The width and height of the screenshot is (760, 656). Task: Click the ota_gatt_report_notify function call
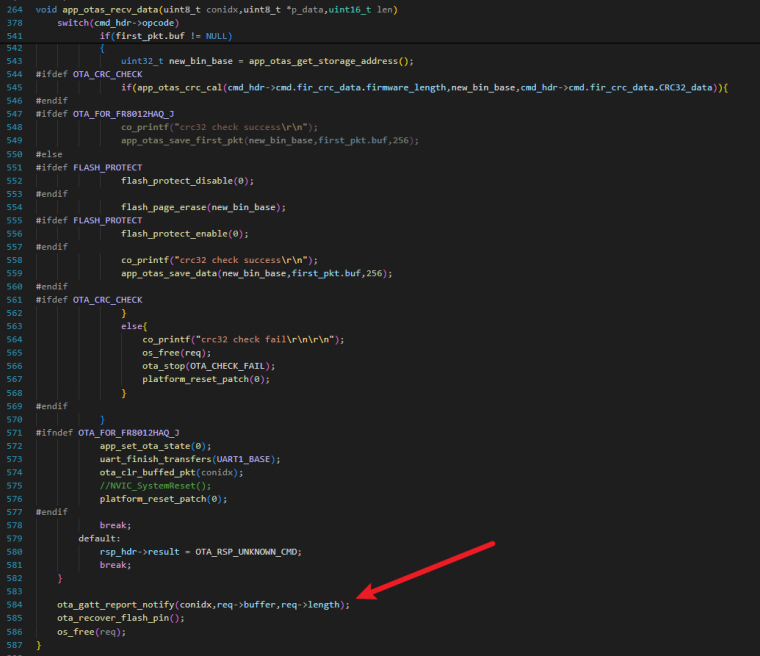click(203, 605)
